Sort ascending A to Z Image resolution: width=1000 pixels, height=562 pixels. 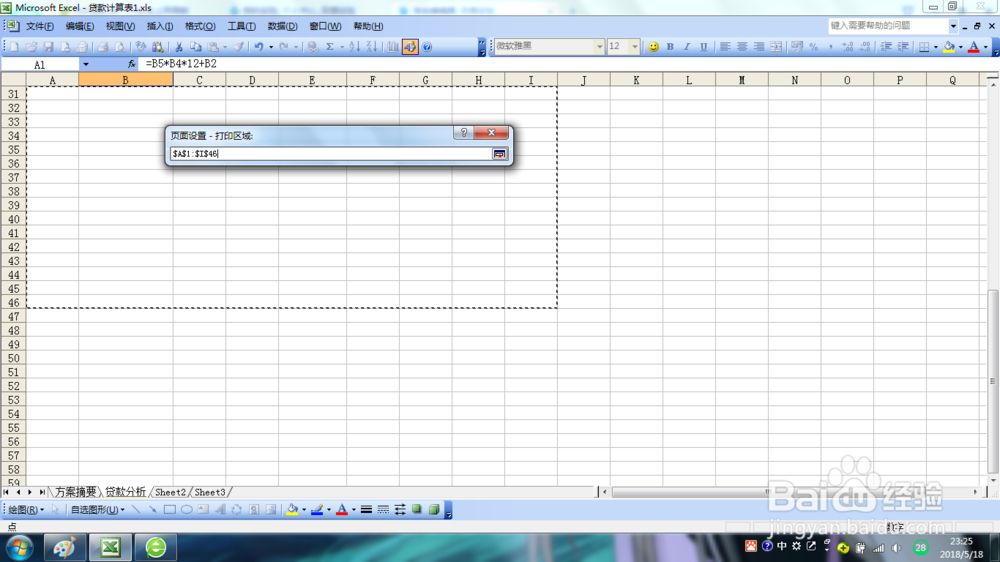tap(355, 47)
